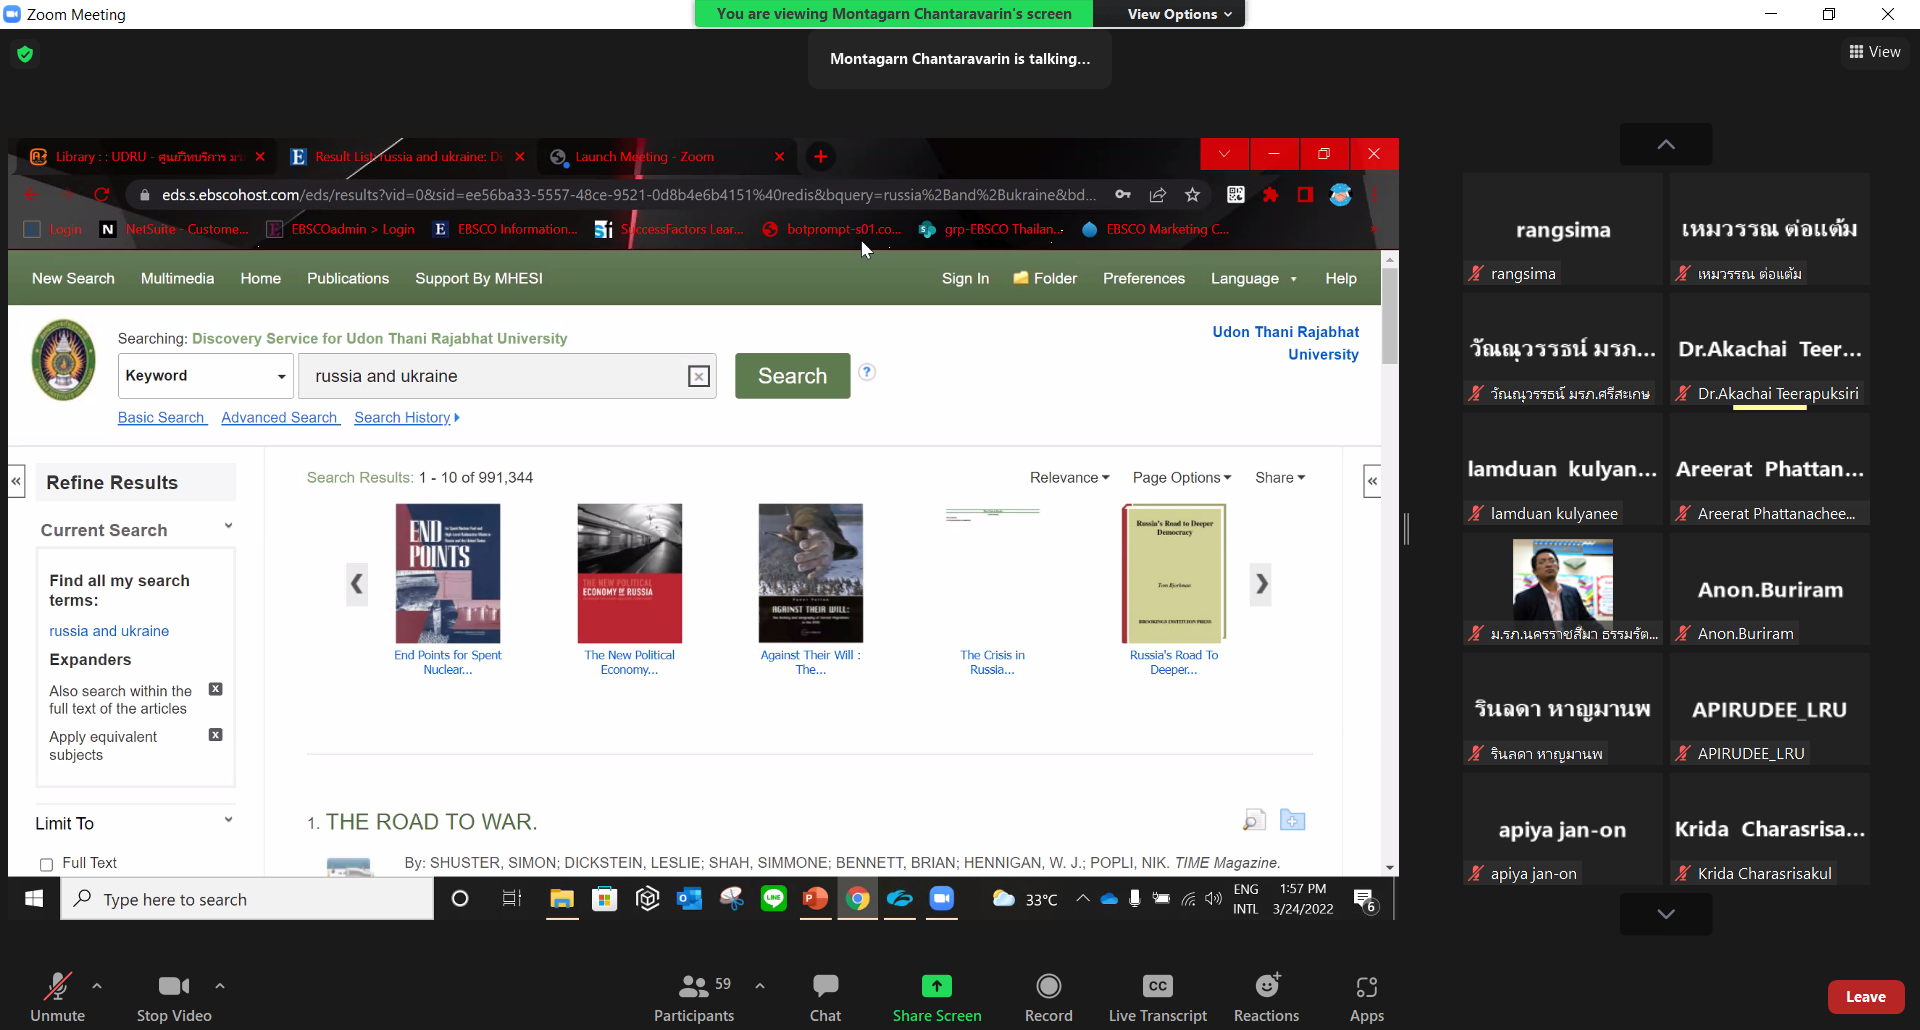Remove the Apply equivalent subjects expander
The width and height of the screenshot is (1920, 1030).
coord(215,735)
